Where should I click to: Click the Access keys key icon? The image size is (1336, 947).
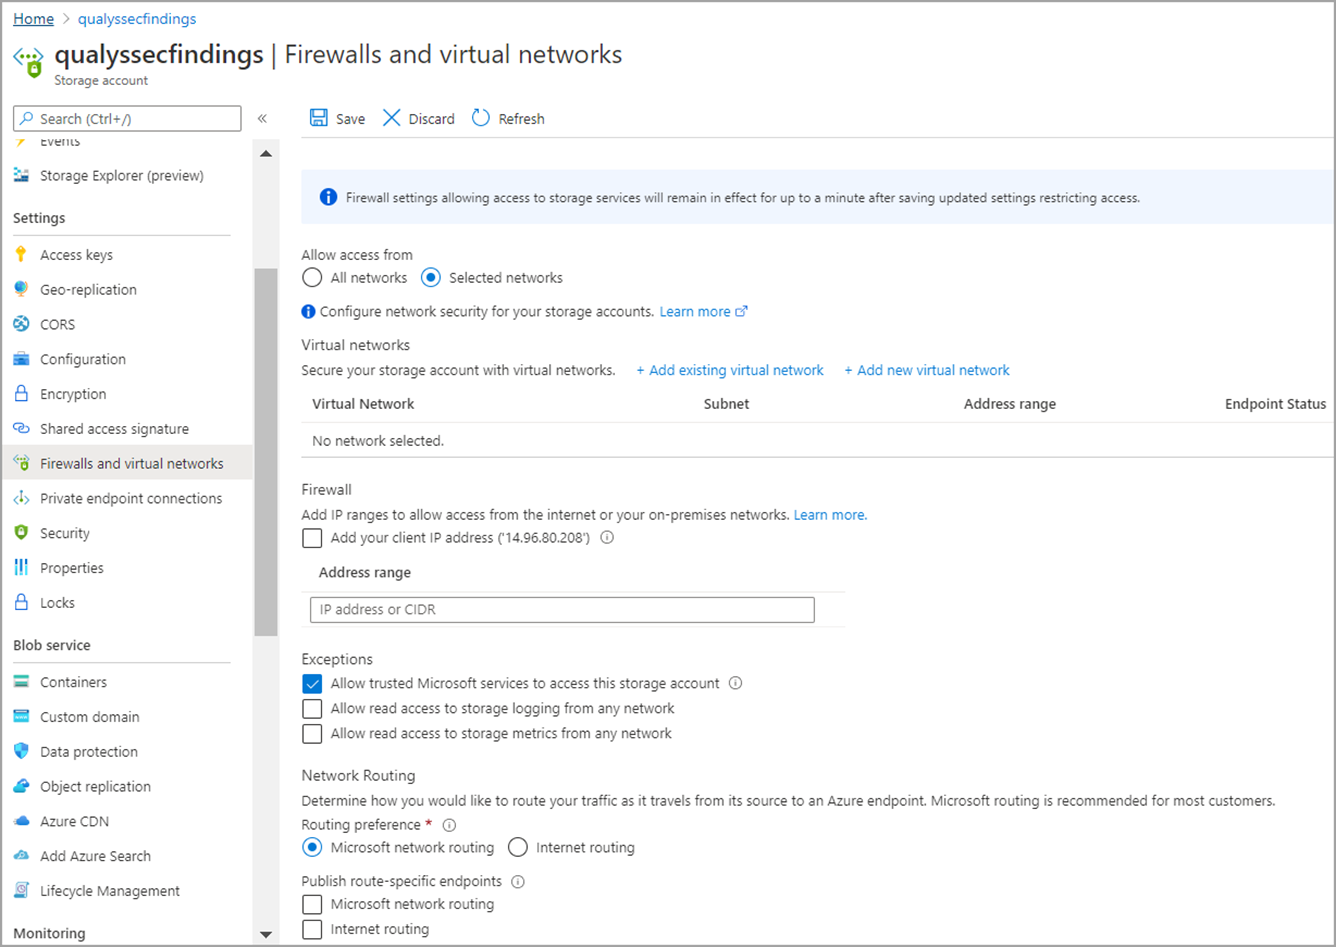coord(21,255)
